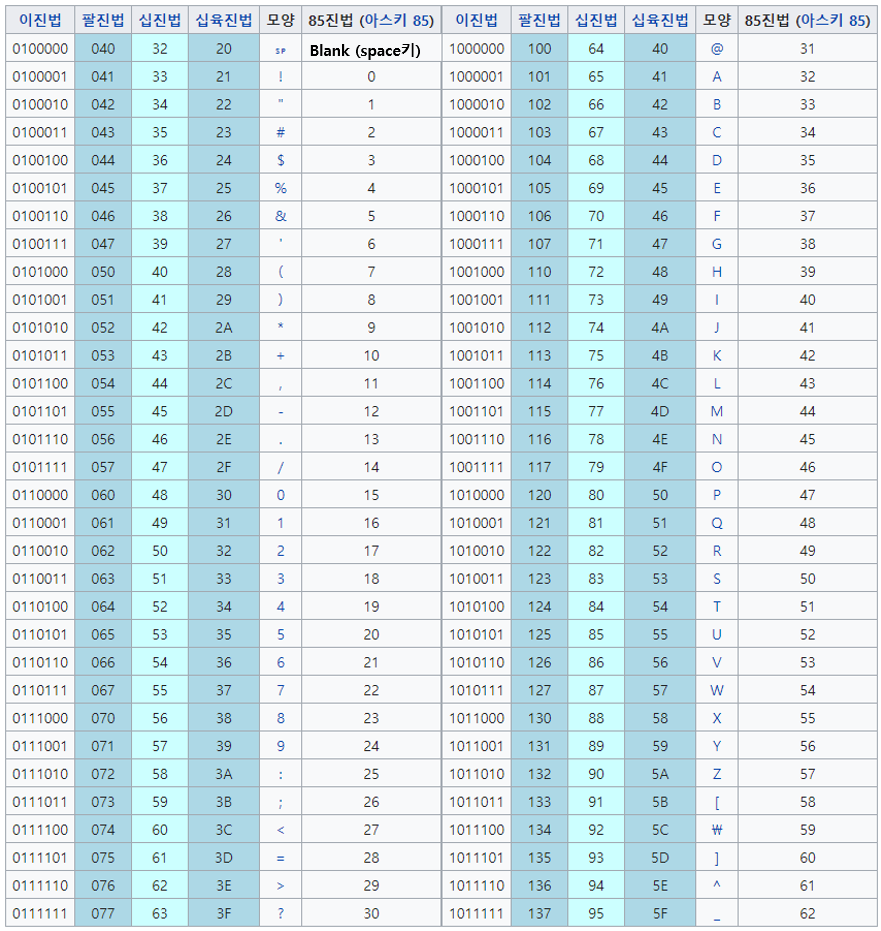Screen dimensions: 881x931
Task: Click the letter Q link
Action: (717, 524)
